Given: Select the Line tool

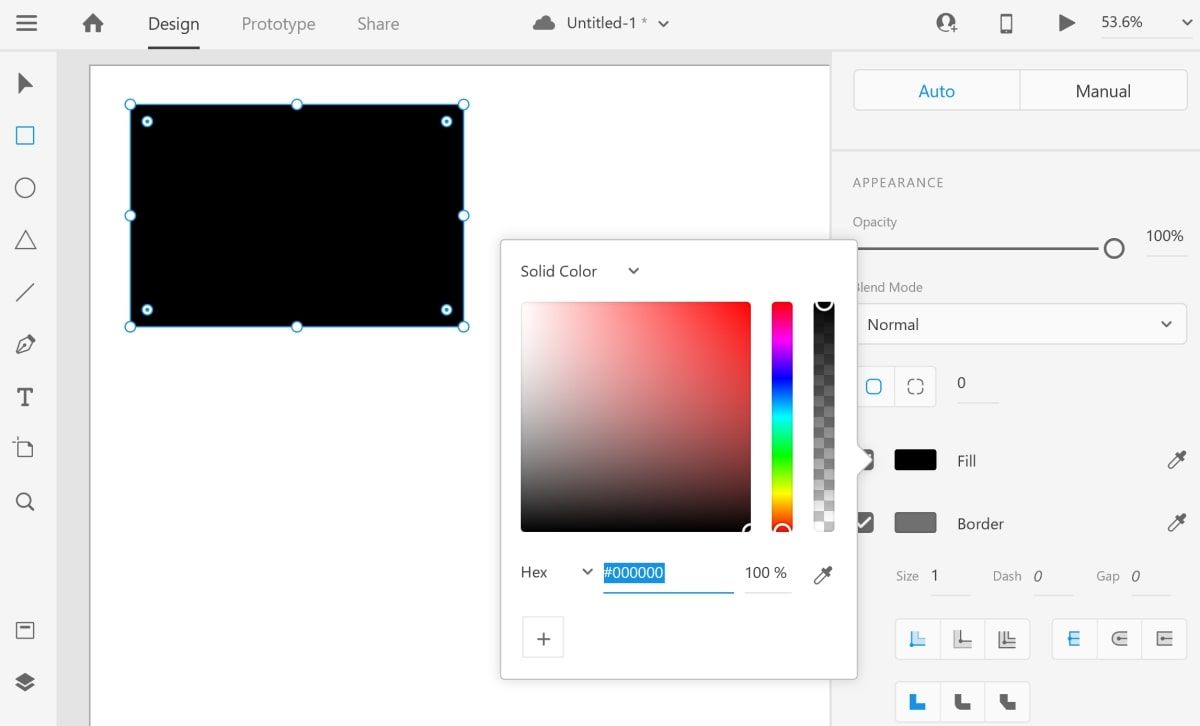Looking at the screenshot, I should point(26,293).
